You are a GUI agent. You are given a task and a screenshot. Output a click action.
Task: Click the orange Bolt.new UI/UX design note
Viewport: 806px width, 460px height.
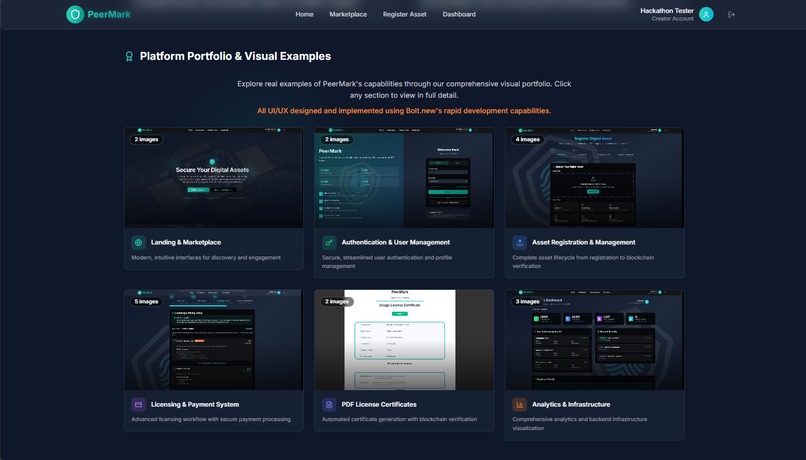pyautogui.click(x=404, y=111)
